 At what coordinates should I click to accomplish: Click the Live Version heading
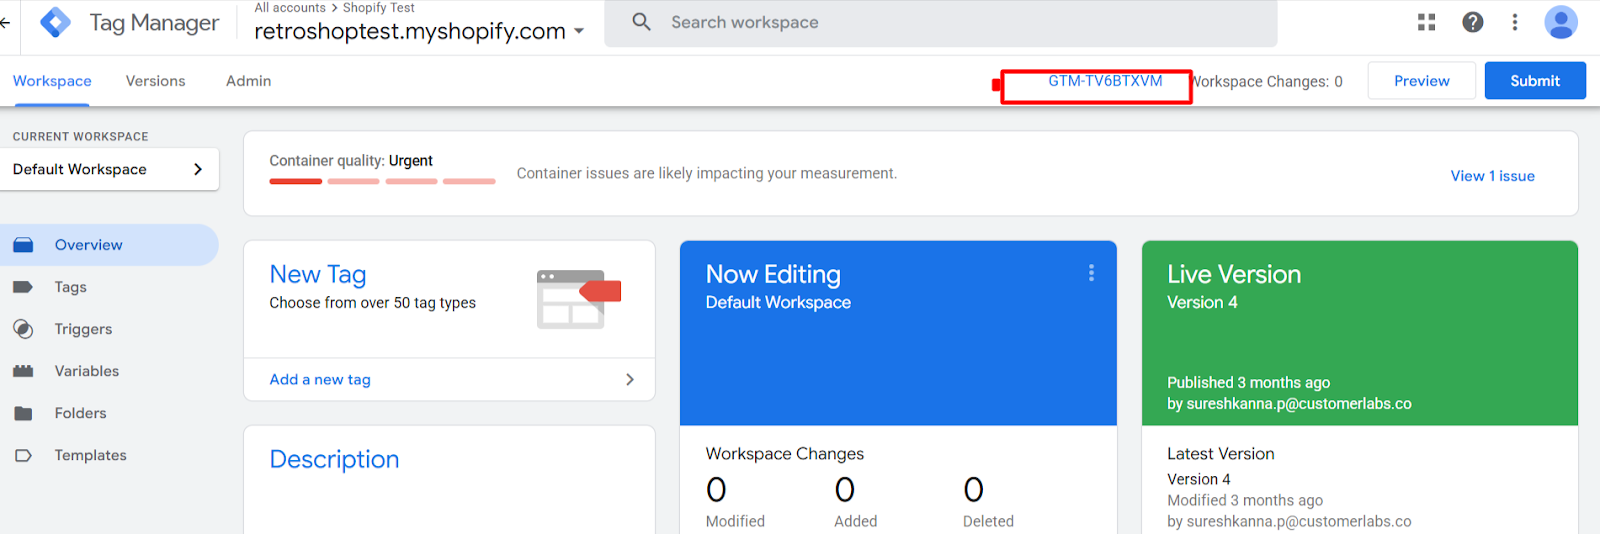(x=1234, y=274)
